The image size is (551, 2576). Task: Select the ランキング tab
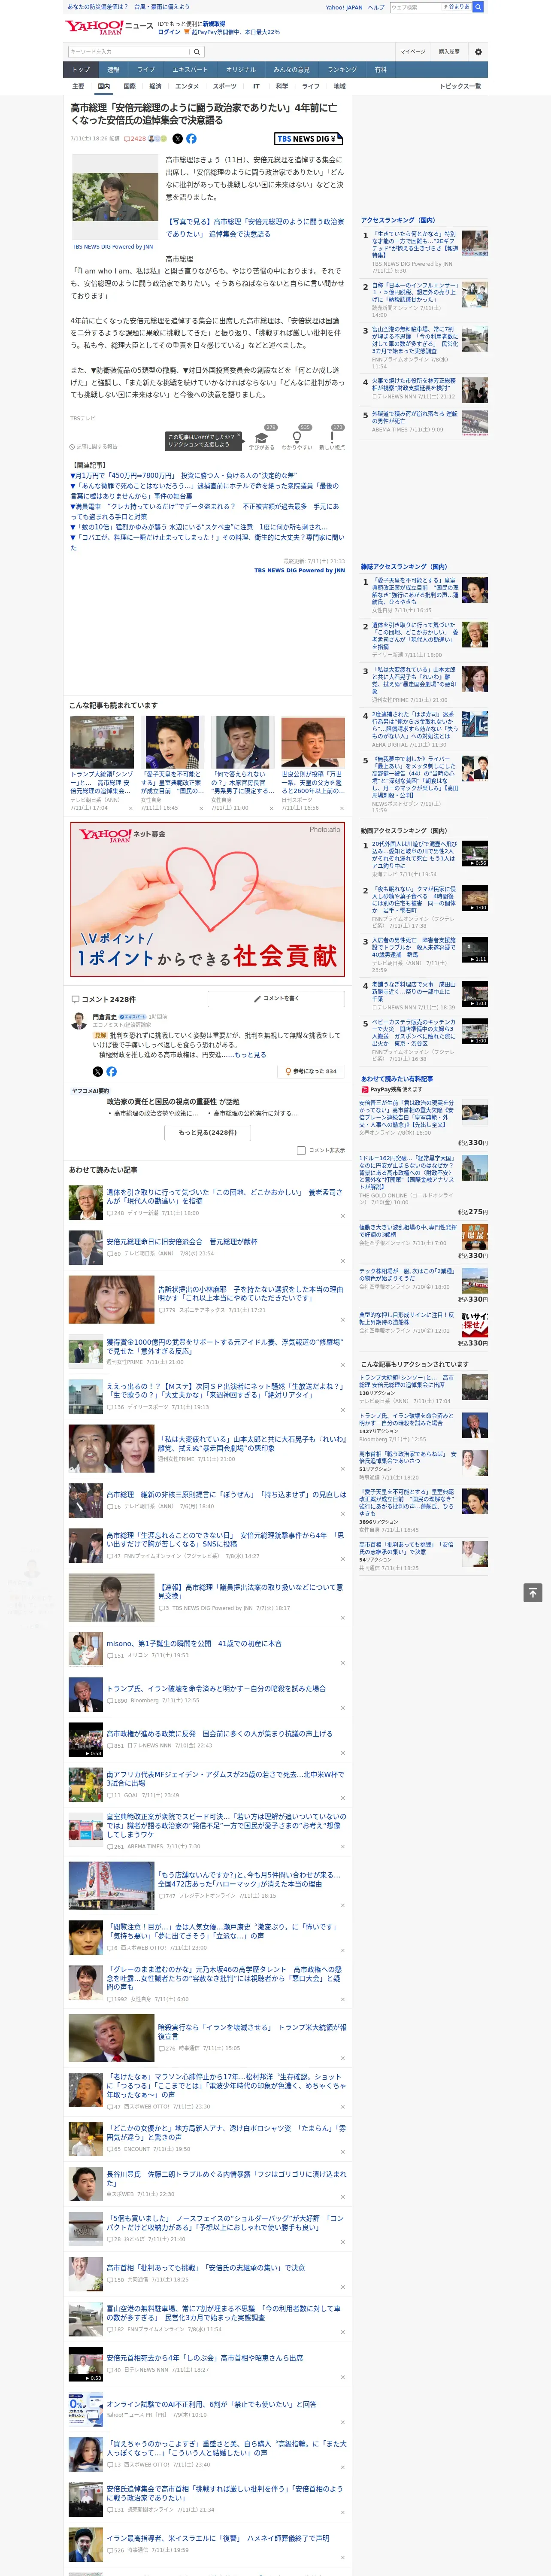pyautogui.click(x=342, y=70)
